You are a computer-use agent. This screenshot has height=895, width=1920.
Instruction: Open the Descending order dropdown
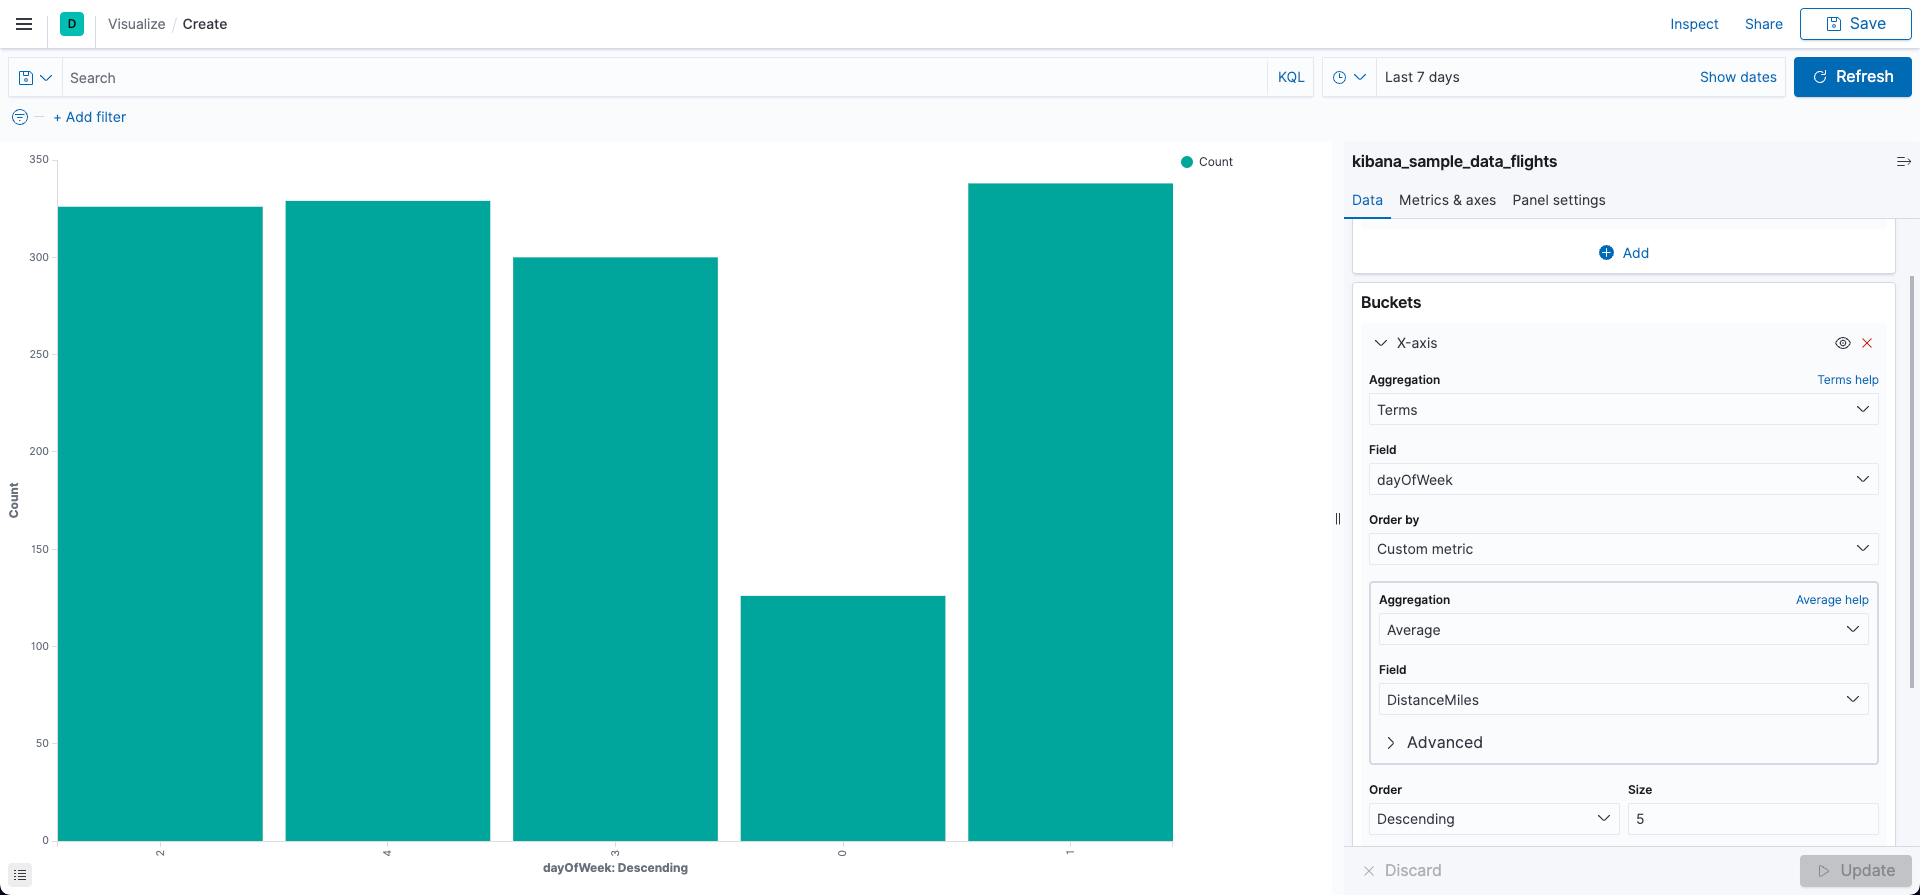(1493, 819)
